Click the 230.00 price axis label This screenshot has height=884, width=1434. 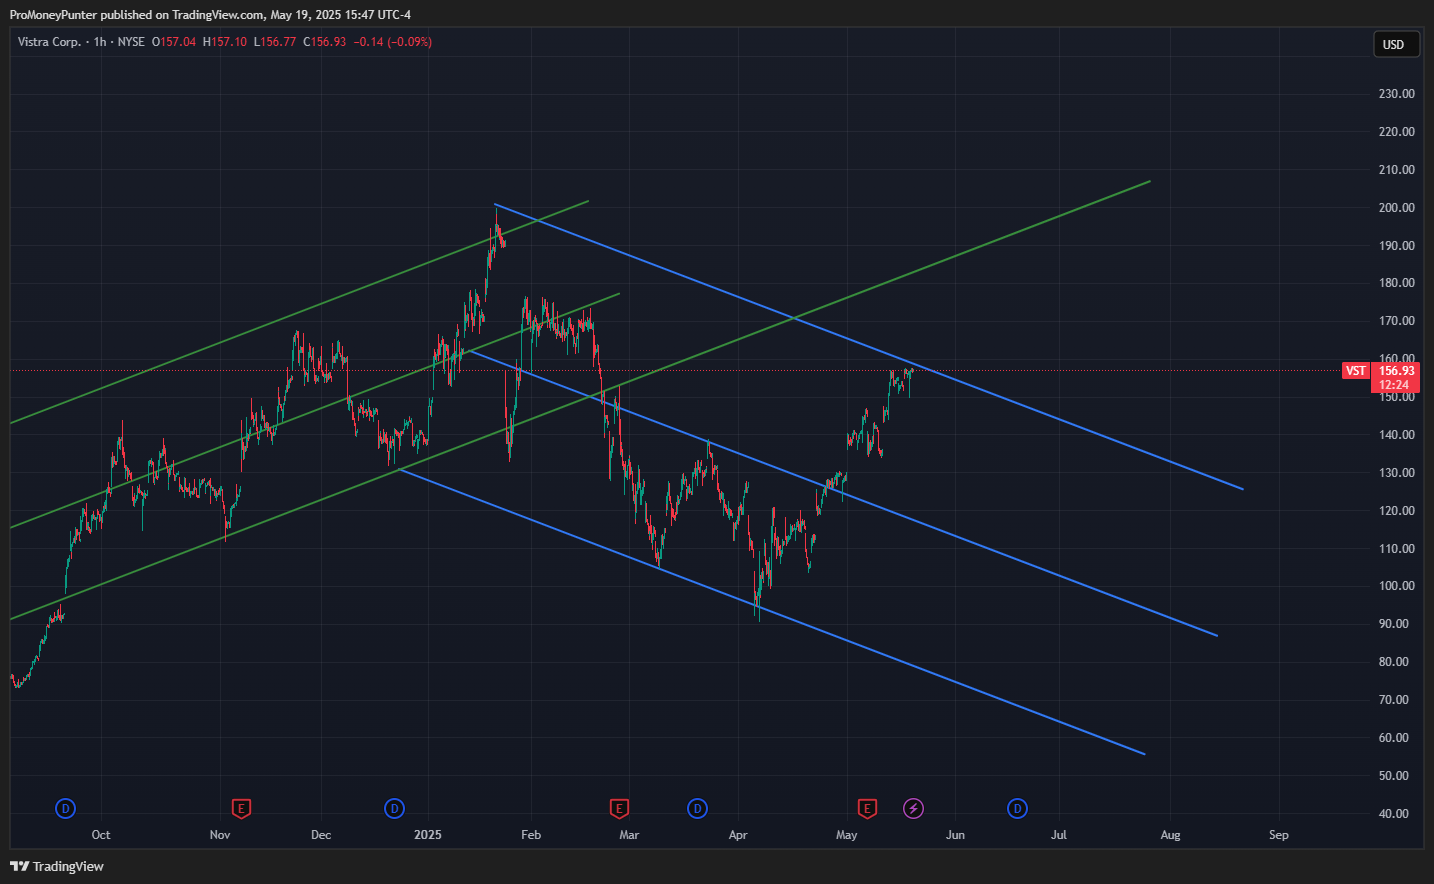point(1397,94)
